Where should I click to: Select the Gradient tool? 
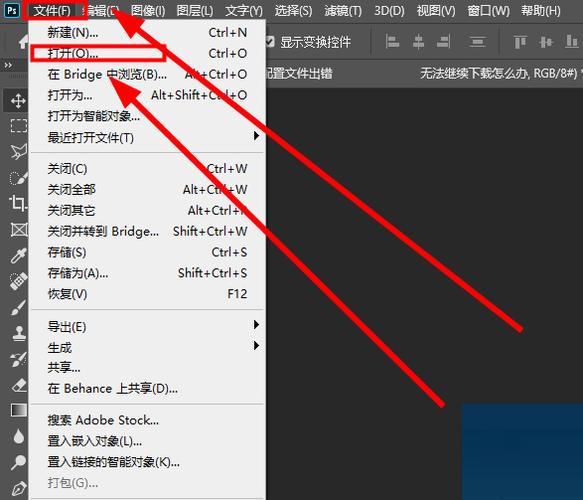[x=19, y=410]
